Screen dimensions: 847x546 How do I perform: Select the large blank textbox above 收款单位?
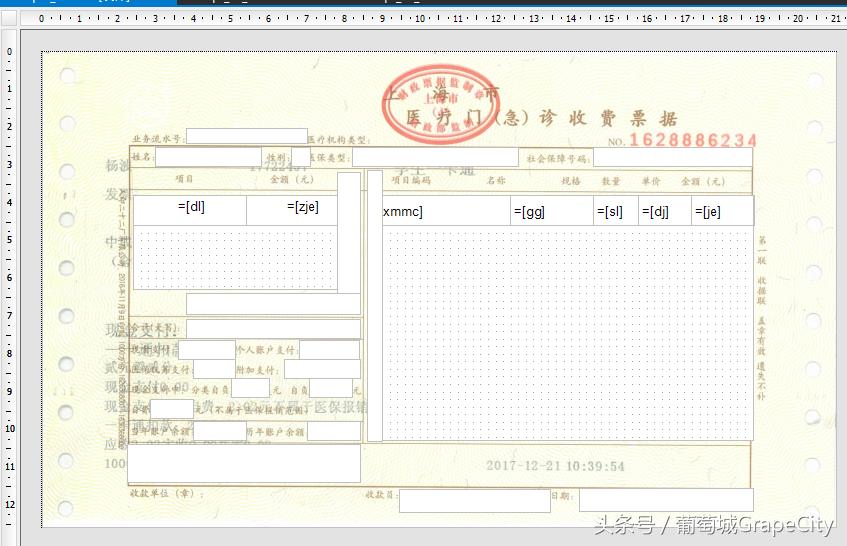coord(244,463)
